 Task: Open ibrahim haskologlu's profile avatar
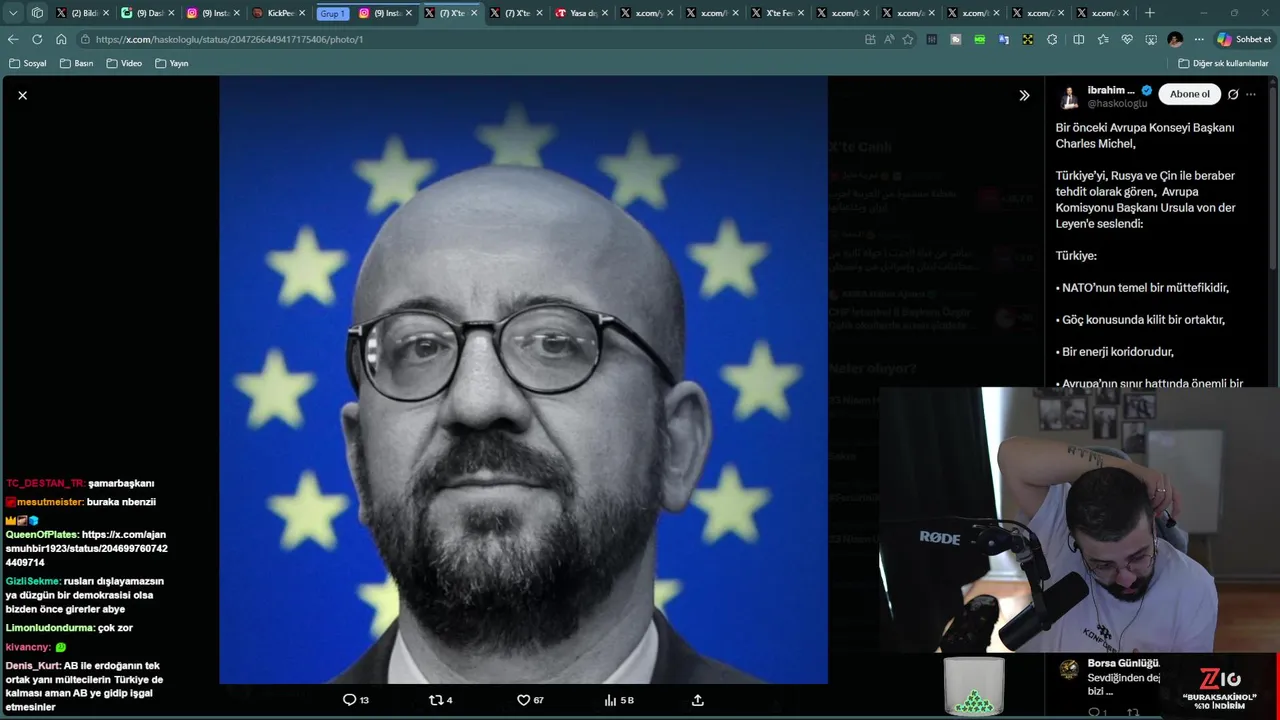pyautogui.click(x=1069, y=97)
